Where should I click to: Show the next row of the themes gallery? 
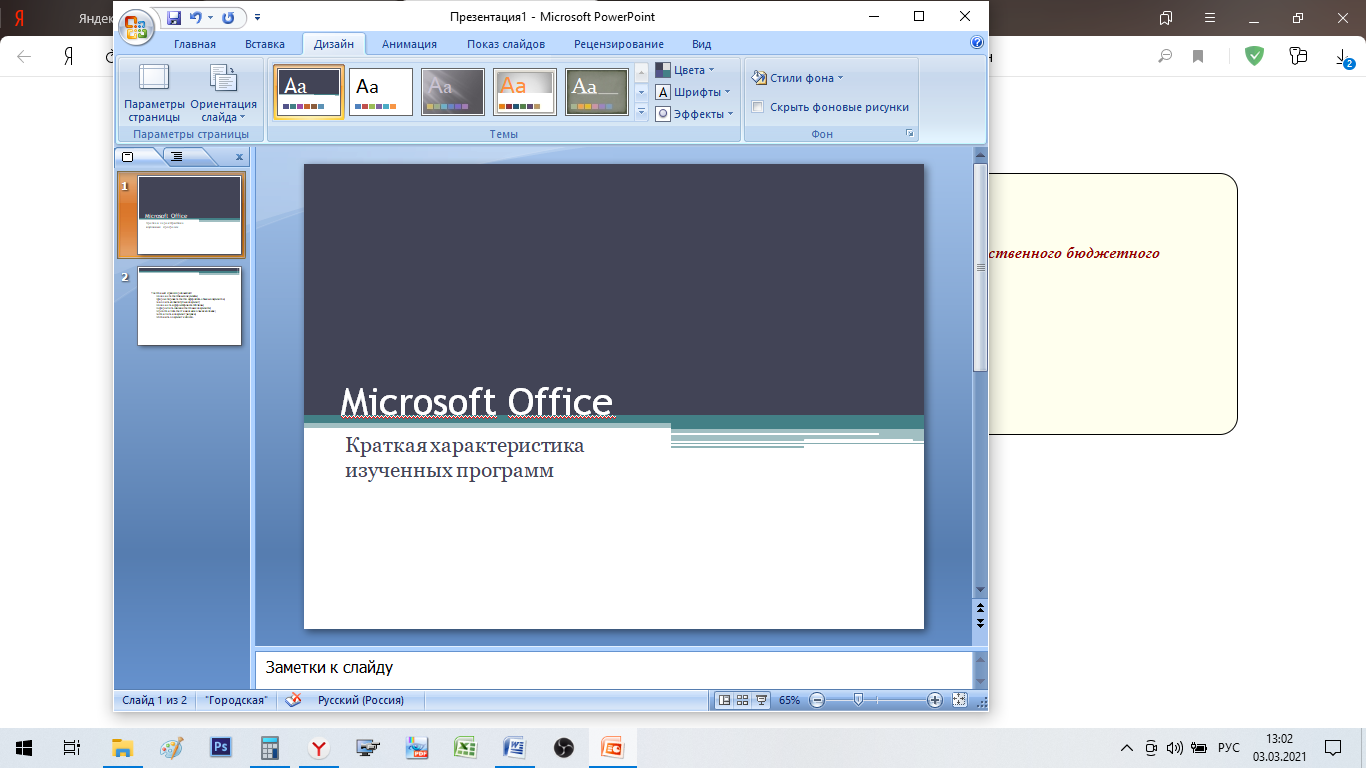[x=642, y=93]
